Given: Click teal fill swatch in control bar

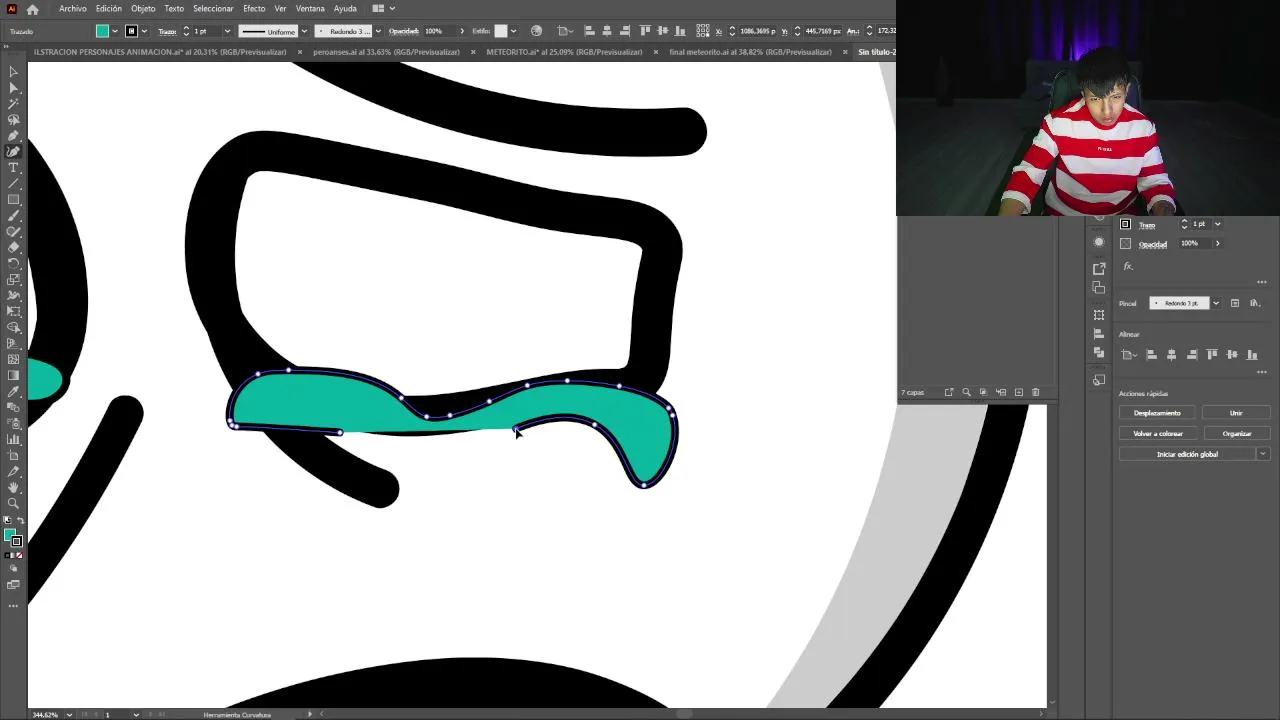Looking at the screenshot, I should (102, 31).
